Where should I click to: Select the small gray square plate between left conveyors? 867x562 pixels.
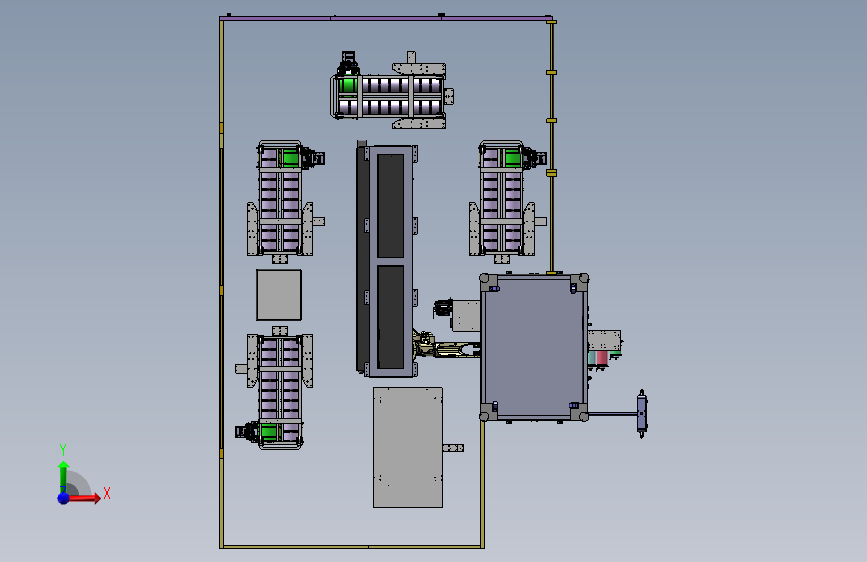(x=279, y=295)
